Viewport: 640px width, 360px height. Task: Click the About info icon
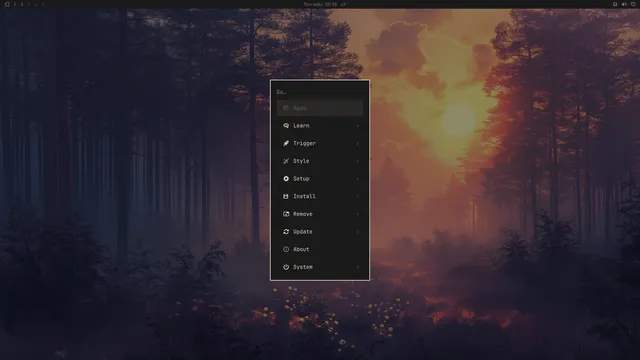pos(286,249)
